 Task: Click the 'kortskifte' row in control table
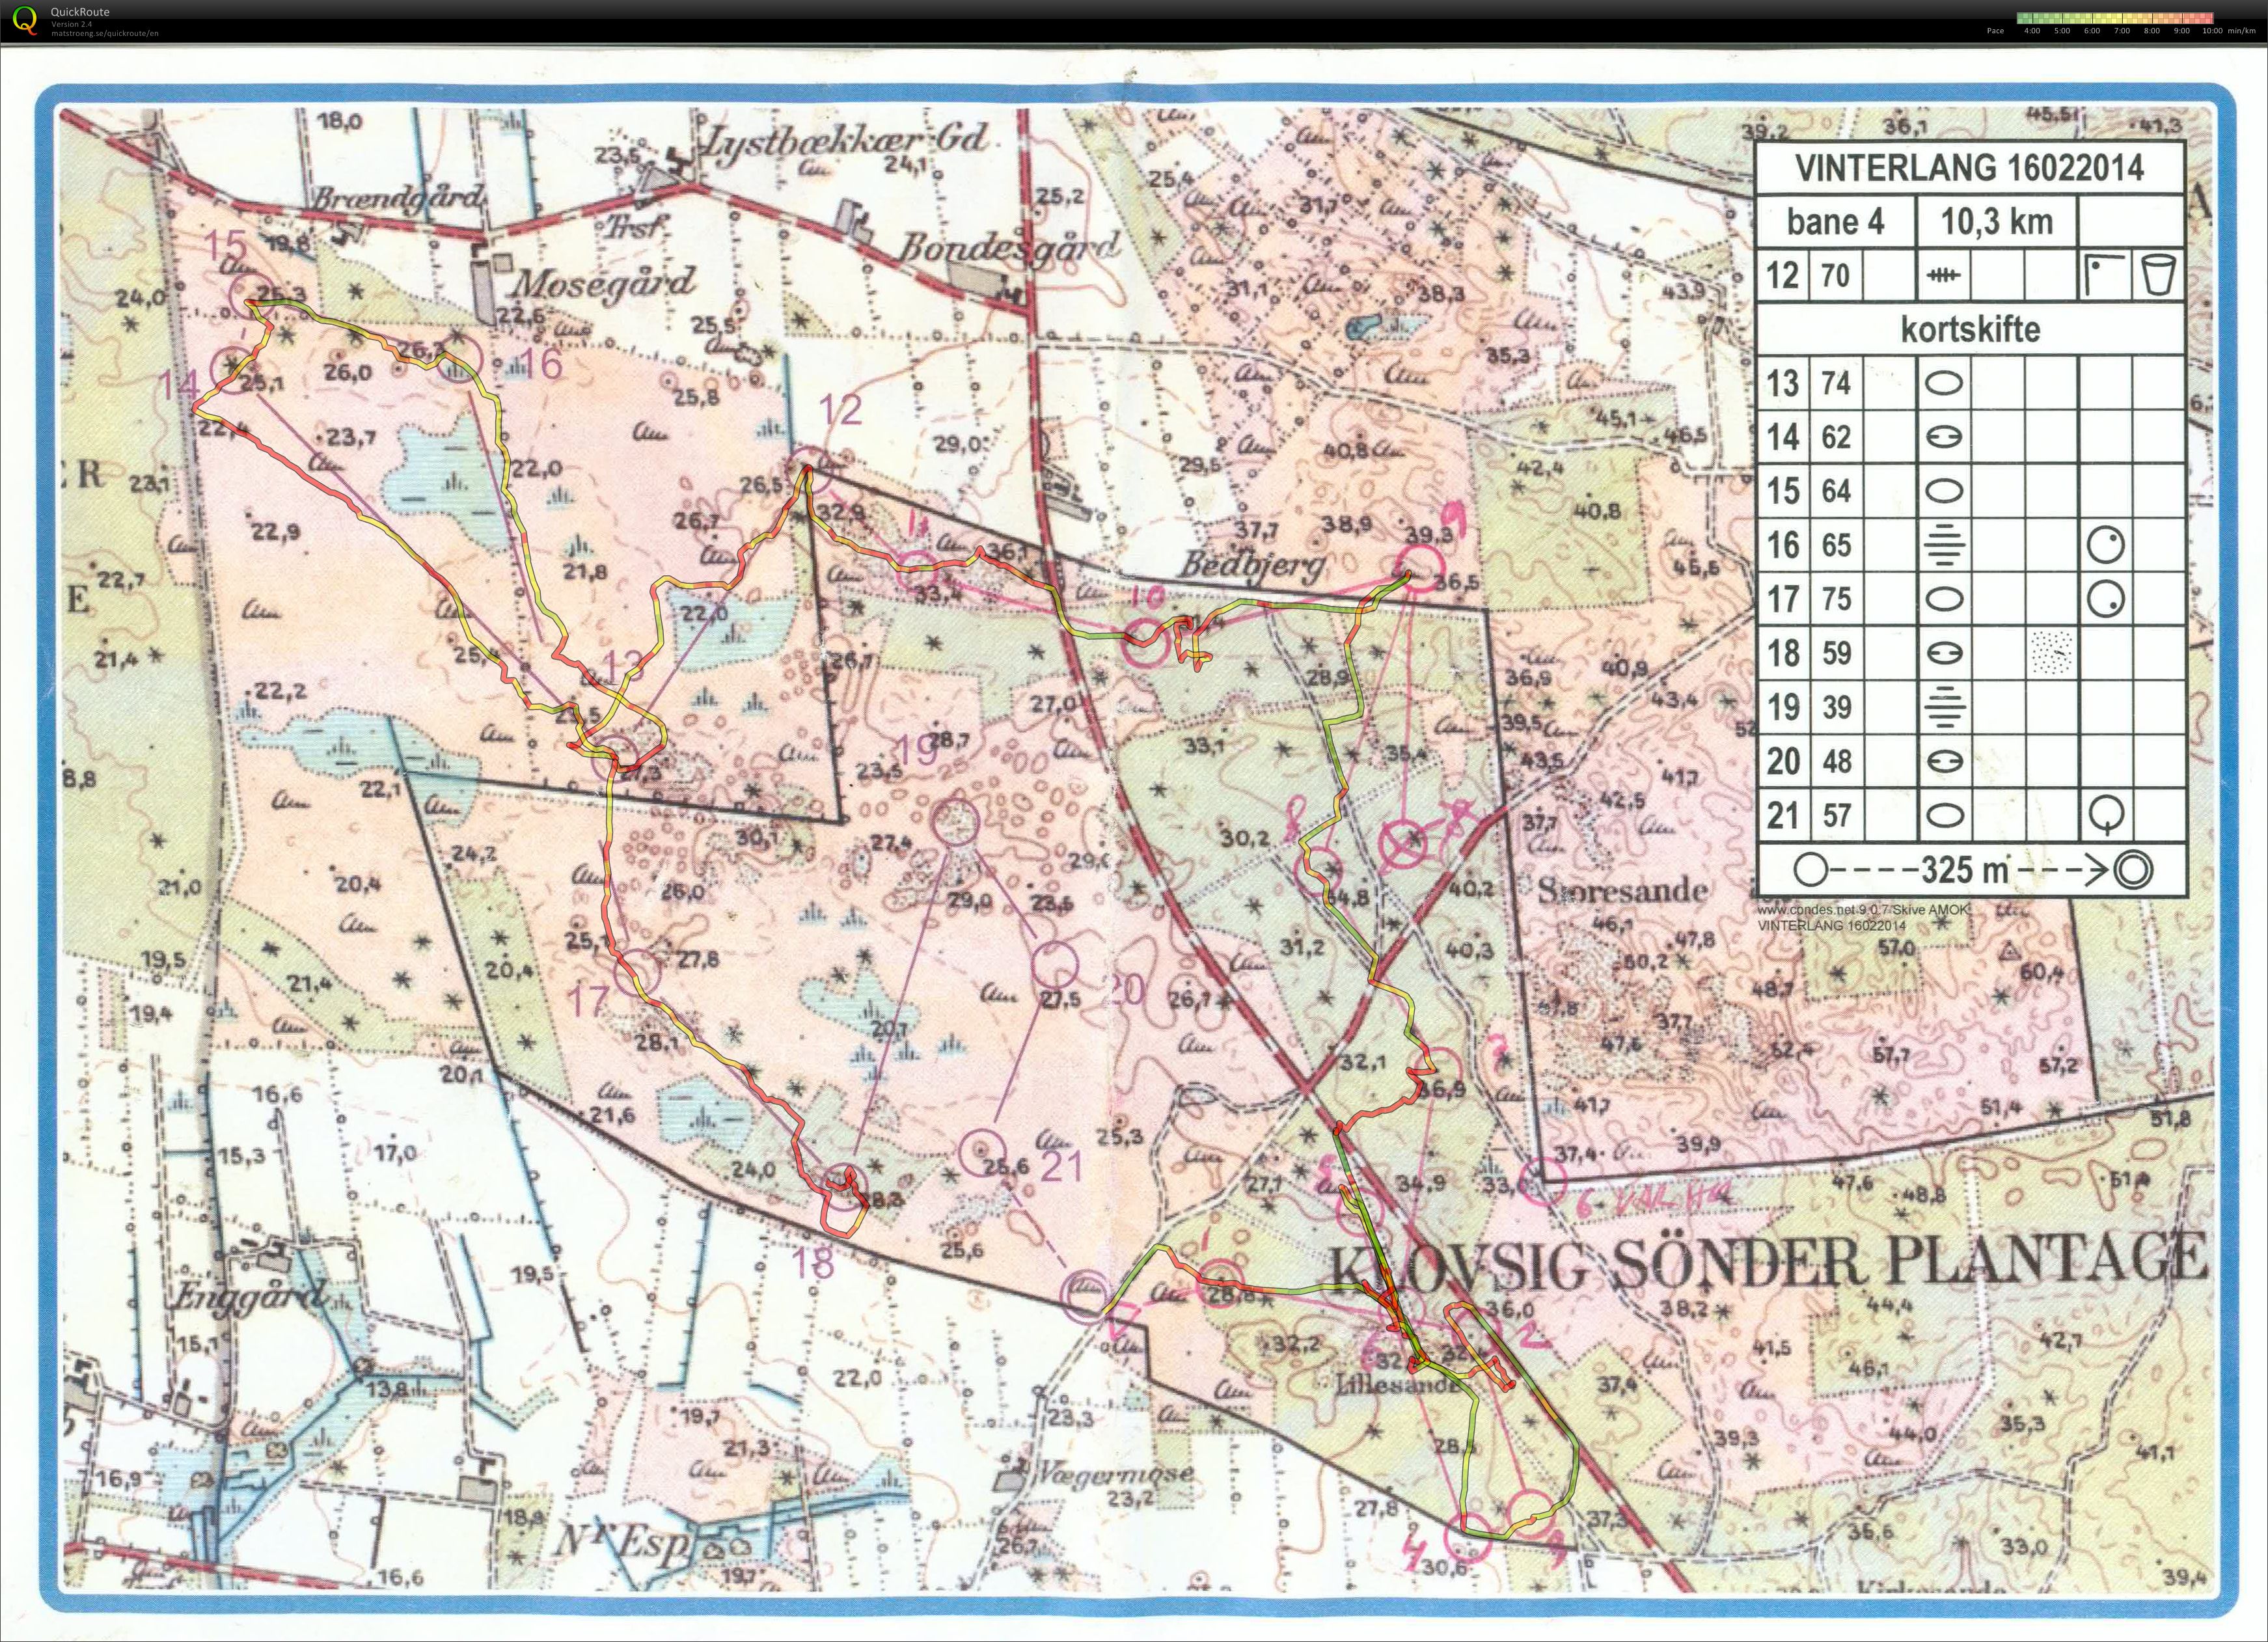(1970, 329)
